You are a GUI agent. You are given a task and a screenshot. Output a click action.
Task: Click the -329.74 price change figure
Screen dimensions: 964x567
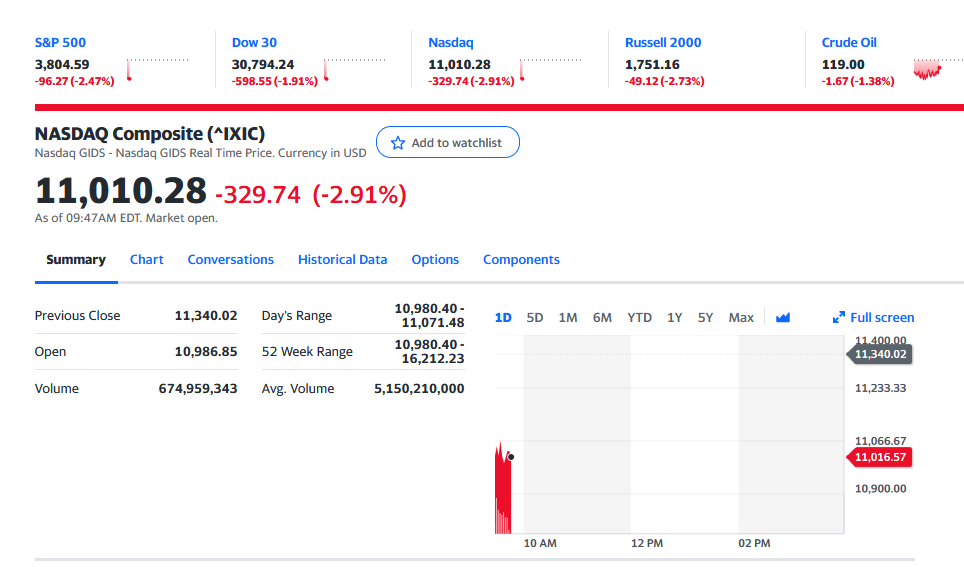pos(258,194)
